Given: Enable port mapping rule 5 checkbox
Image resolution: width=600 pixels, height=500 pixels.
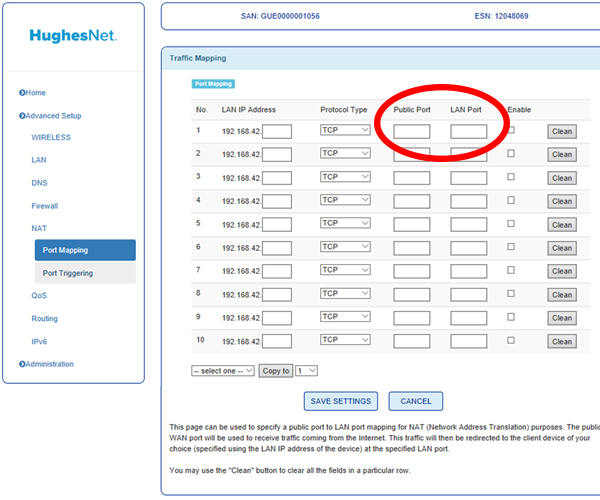Looking at the screenshot, I should point(511,223).
